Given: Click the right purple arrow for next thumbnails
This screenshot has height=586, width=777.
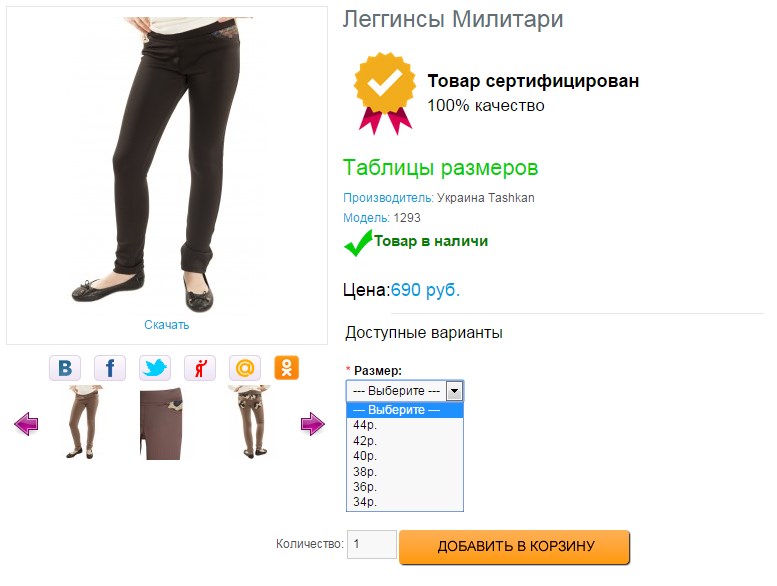Looking at the screenshot, I should pos(312,425).
